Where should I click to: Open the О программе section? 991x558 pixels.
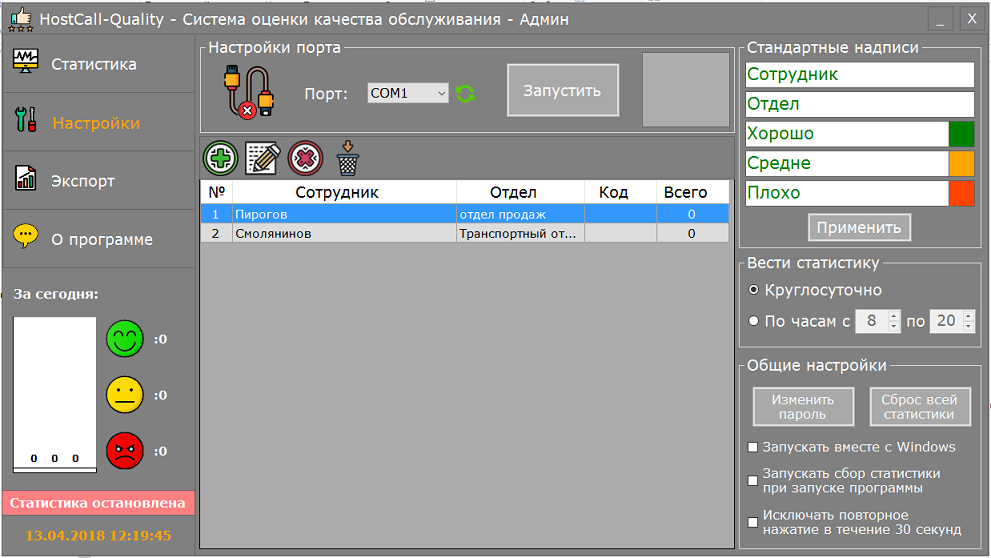99,240
